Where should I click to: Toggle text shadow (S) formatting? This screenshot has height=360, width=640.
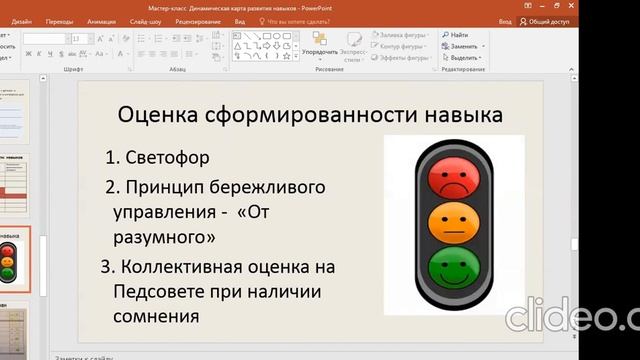pos(61,54)
